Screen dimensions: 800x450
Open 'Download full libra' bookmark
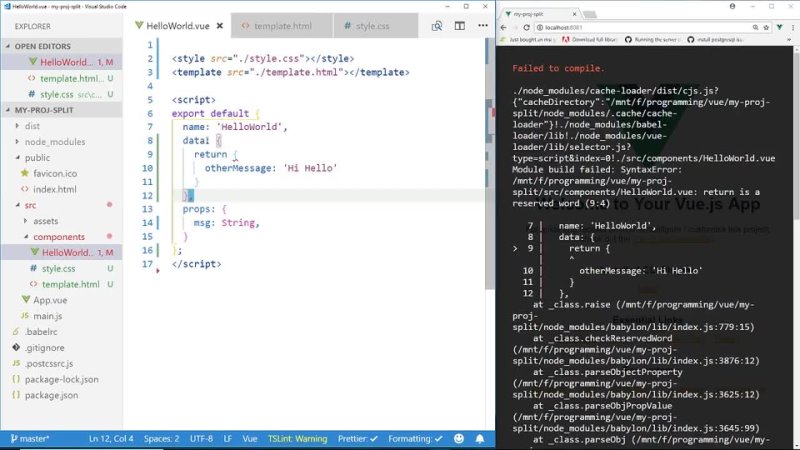tap(590, 39)
